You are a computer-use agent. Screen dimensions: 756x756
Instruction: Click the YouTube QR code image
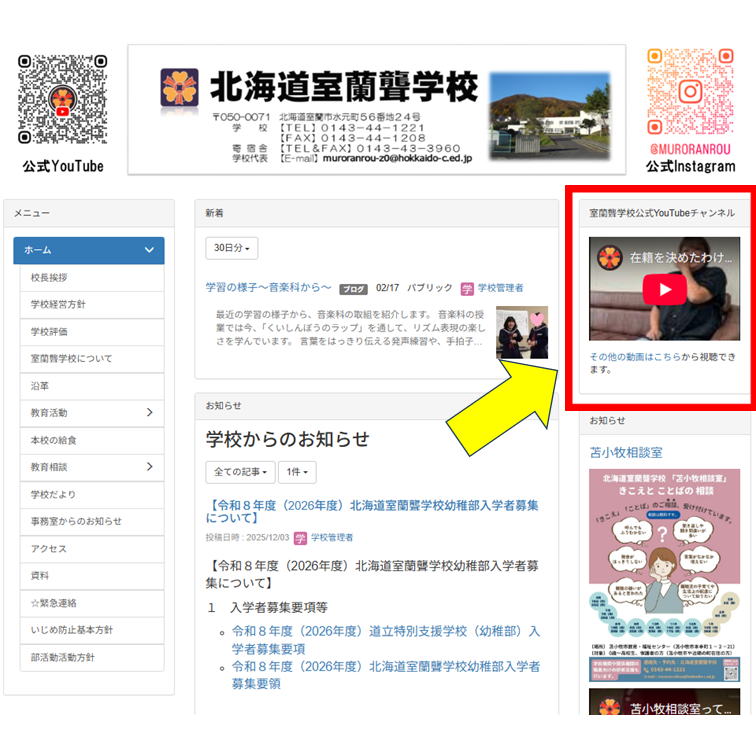coord(62,99)
